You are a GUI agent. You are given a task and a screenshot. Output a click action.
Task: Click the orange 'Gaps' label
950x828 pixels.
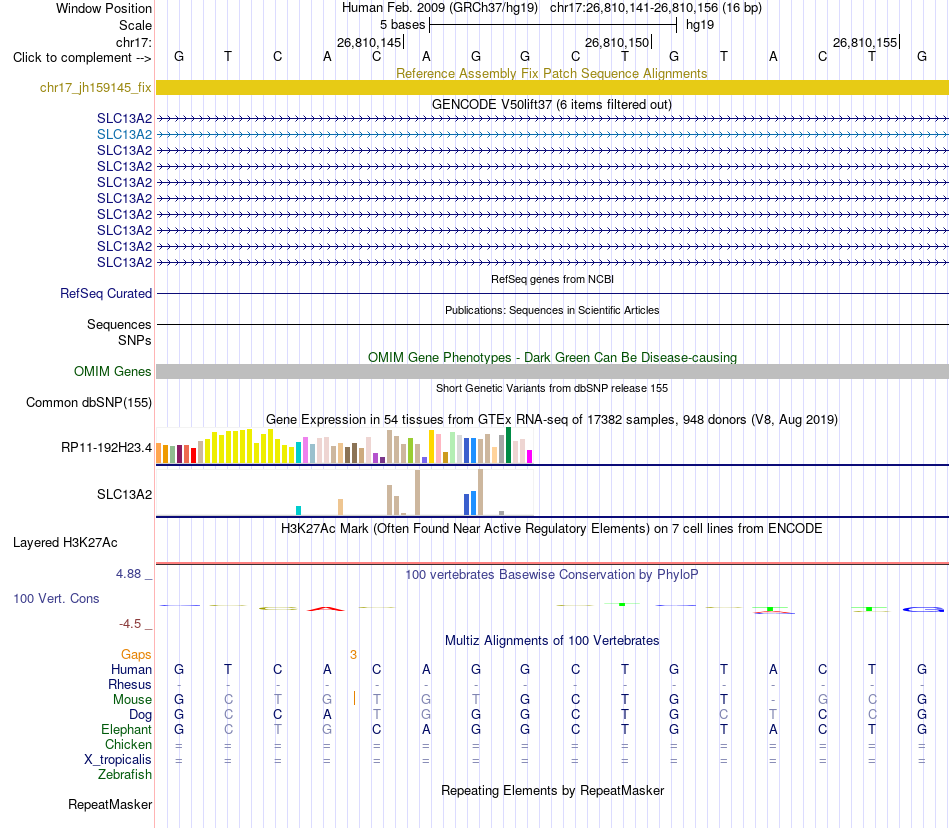click(x=136, y=654)
